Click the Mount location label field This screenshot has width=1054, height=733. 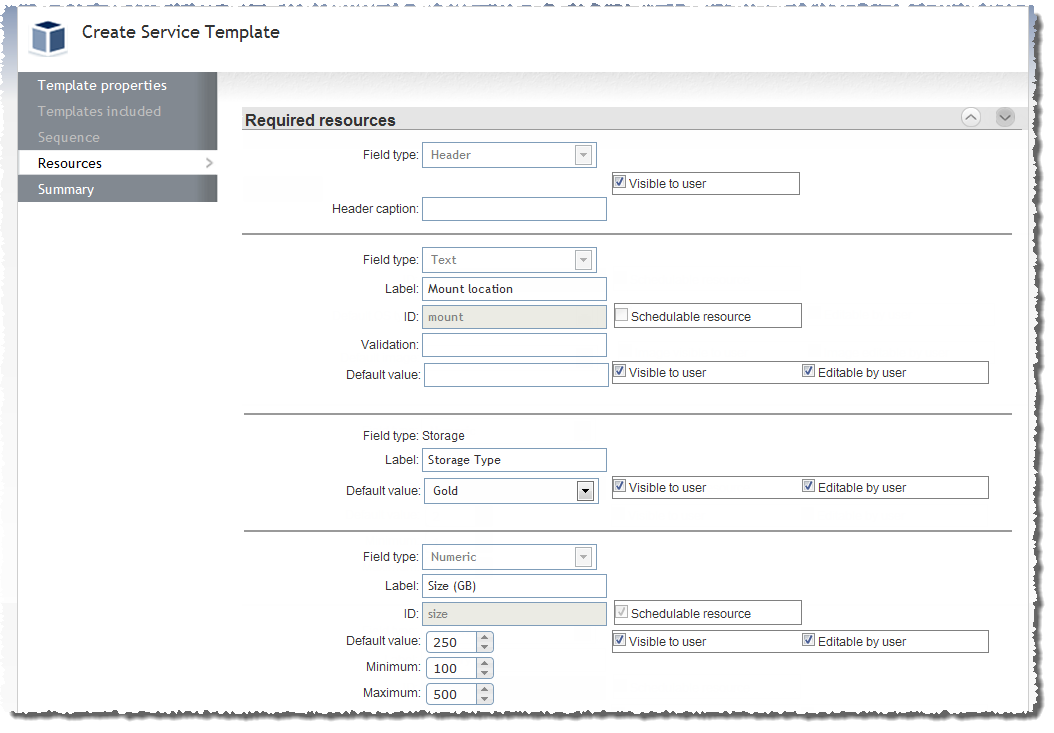coord(514,289)
